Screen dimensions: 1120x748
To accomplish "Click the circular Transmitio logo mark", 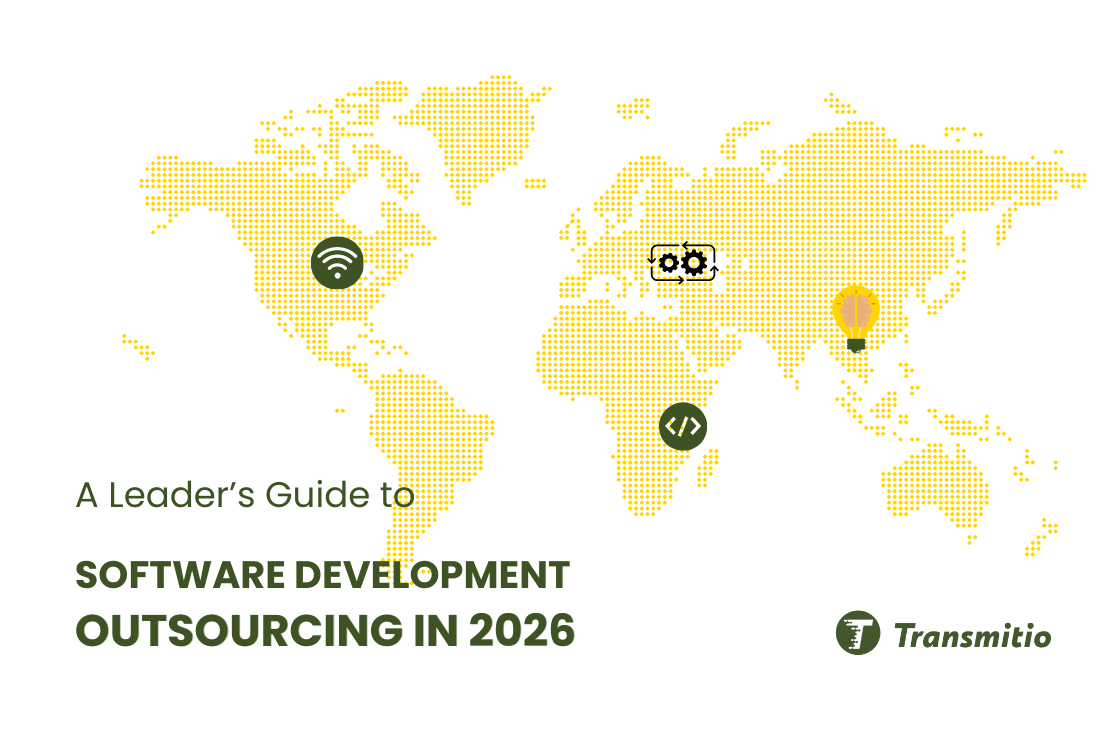I will [x=858, y=631].
